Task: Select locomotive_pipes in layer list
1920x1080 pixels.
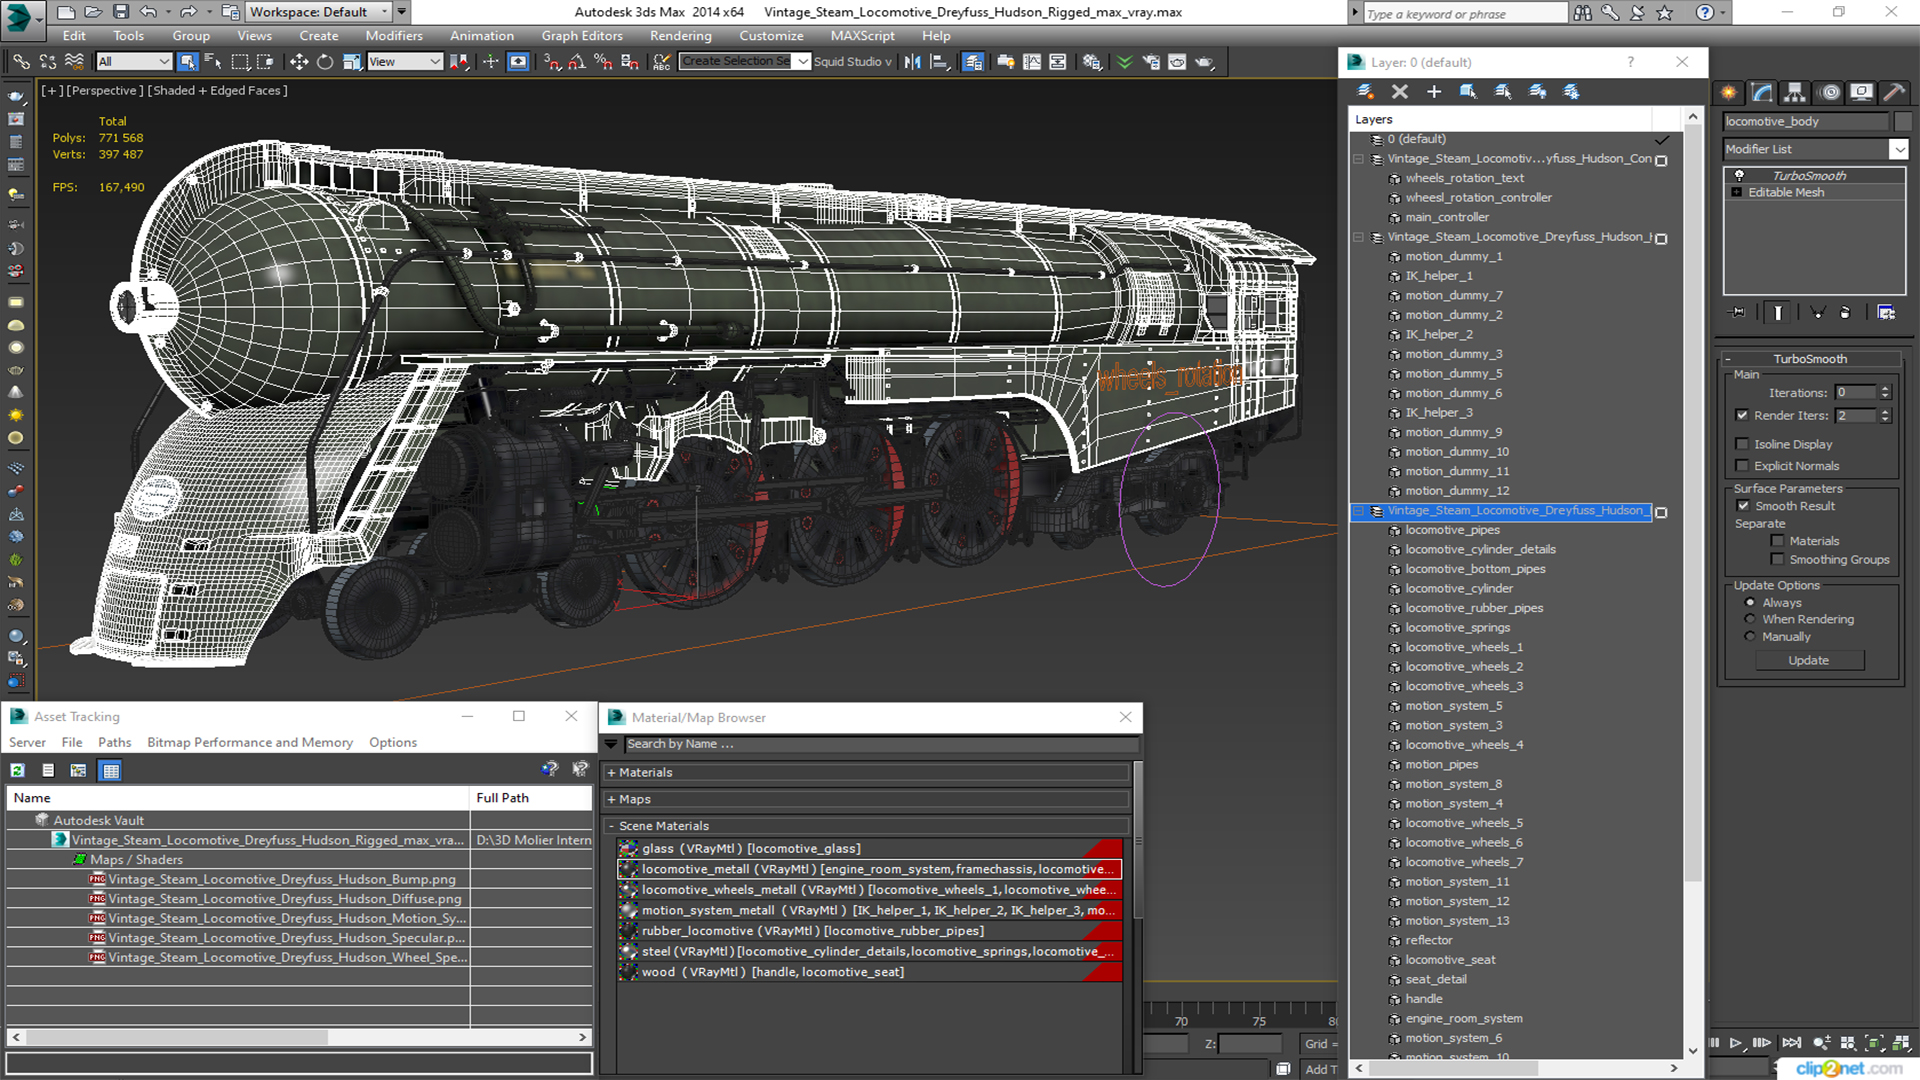Action: 1452,530
